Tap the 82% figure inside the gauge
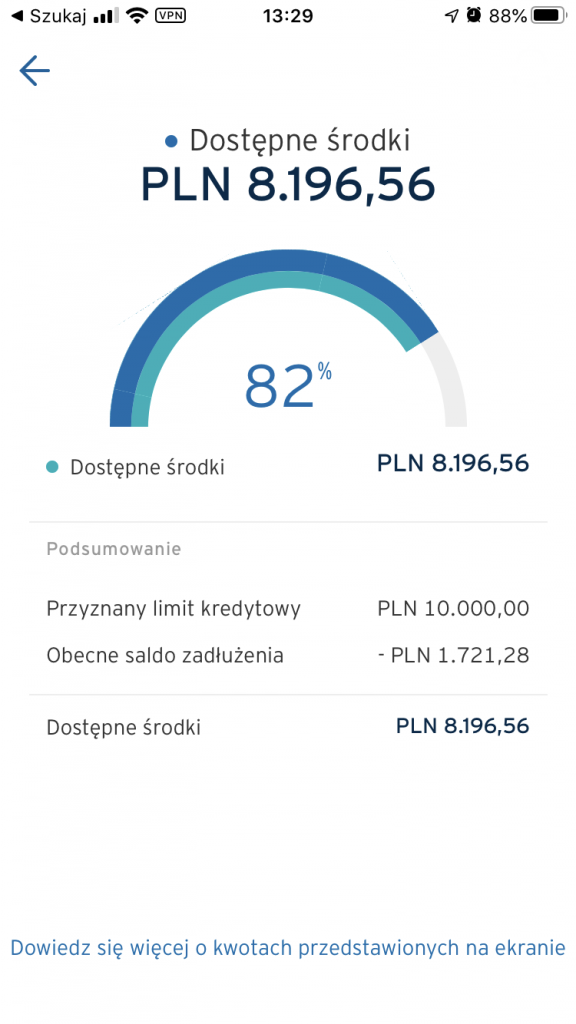 tap(288, 385)
